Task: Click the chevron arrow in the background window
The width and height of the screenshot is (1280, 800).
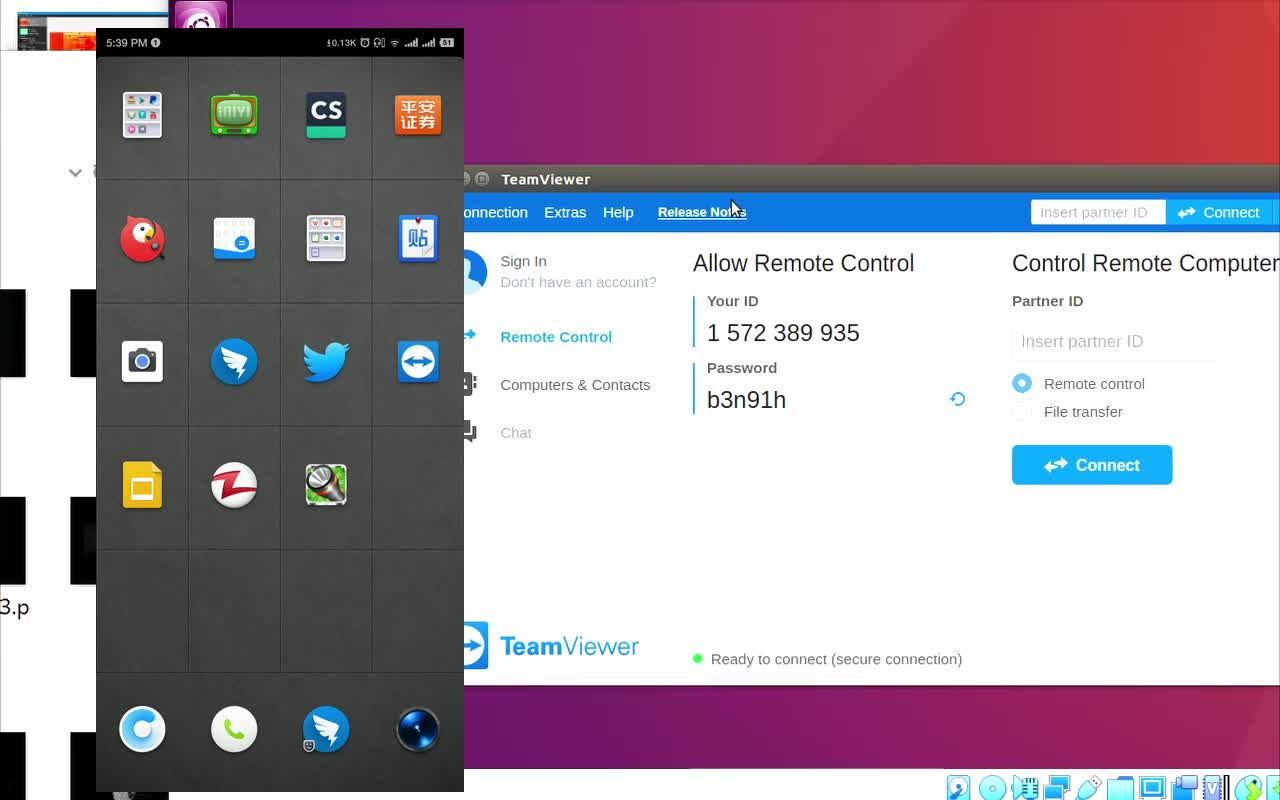Action: click(75, 173)
